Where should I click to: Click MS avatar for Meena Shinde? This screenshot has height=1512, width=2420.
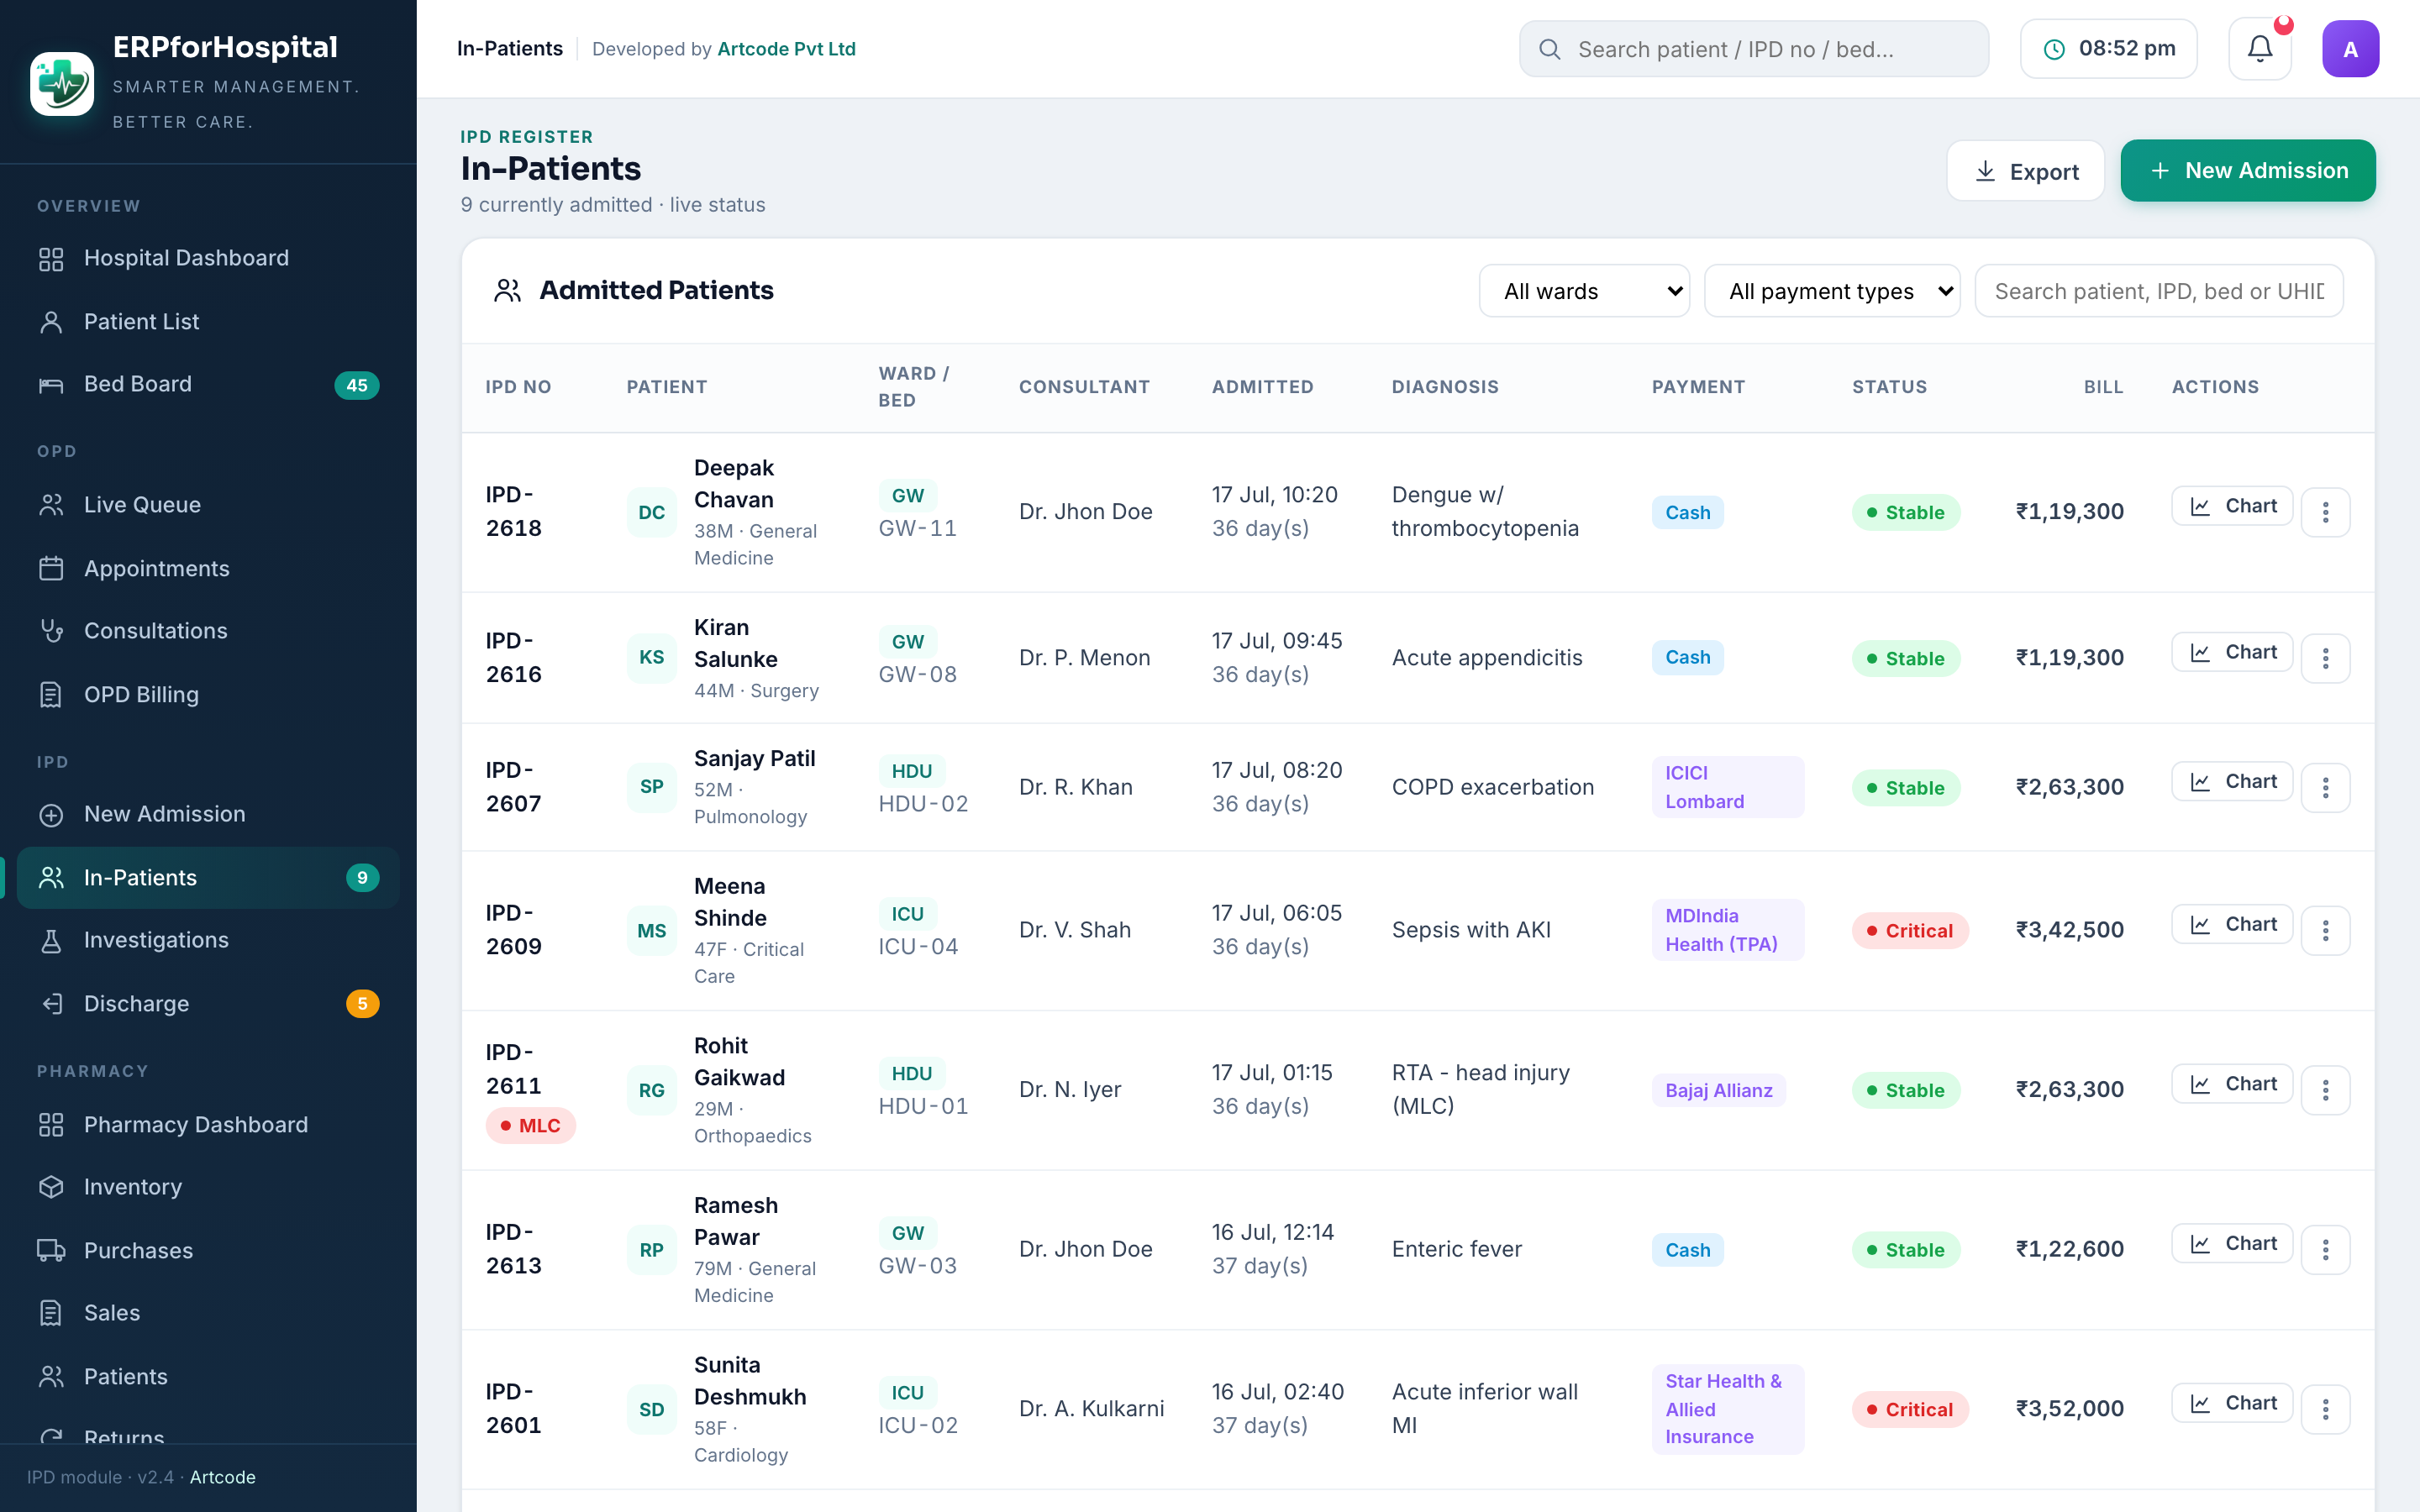click(x=652, y=931)
